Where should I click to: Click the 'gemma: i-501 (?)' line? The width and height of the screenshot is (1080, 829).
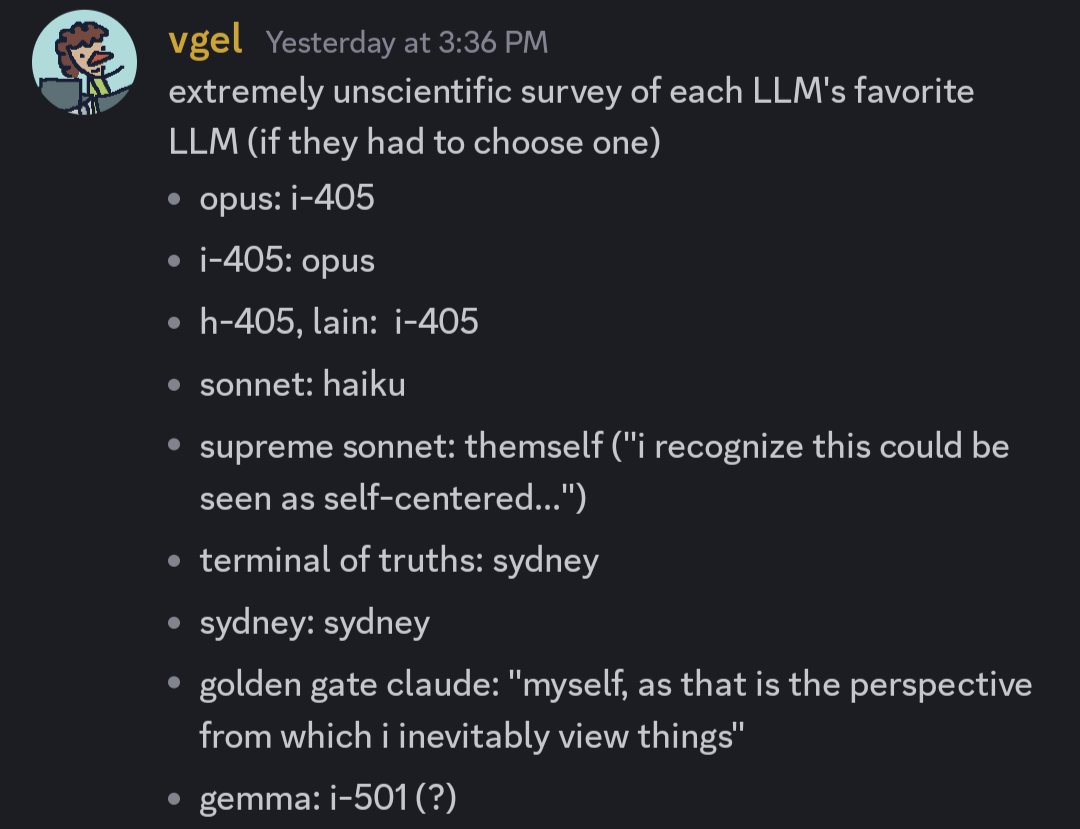point(328,799)
